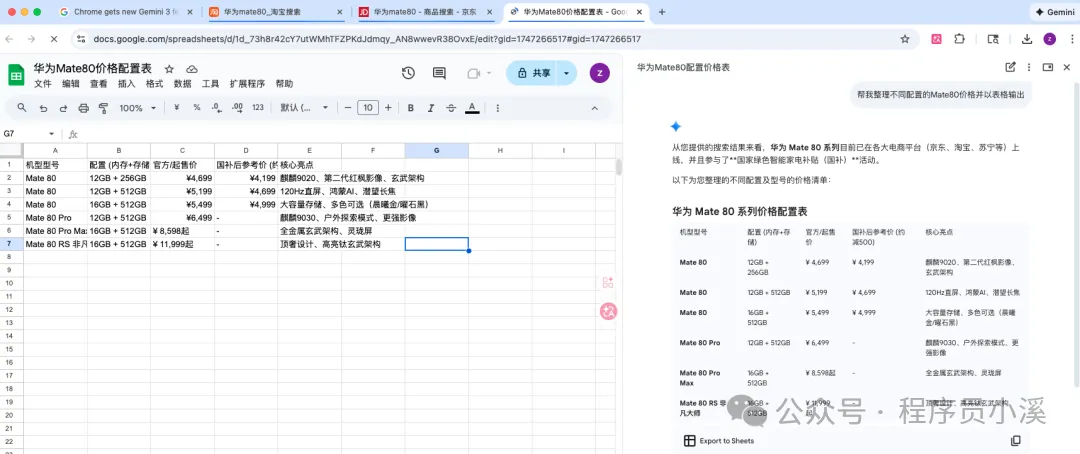
Task: Select cell with ¥4,699 in row 2
Action: pyautogui.click(x=183, y=178)
